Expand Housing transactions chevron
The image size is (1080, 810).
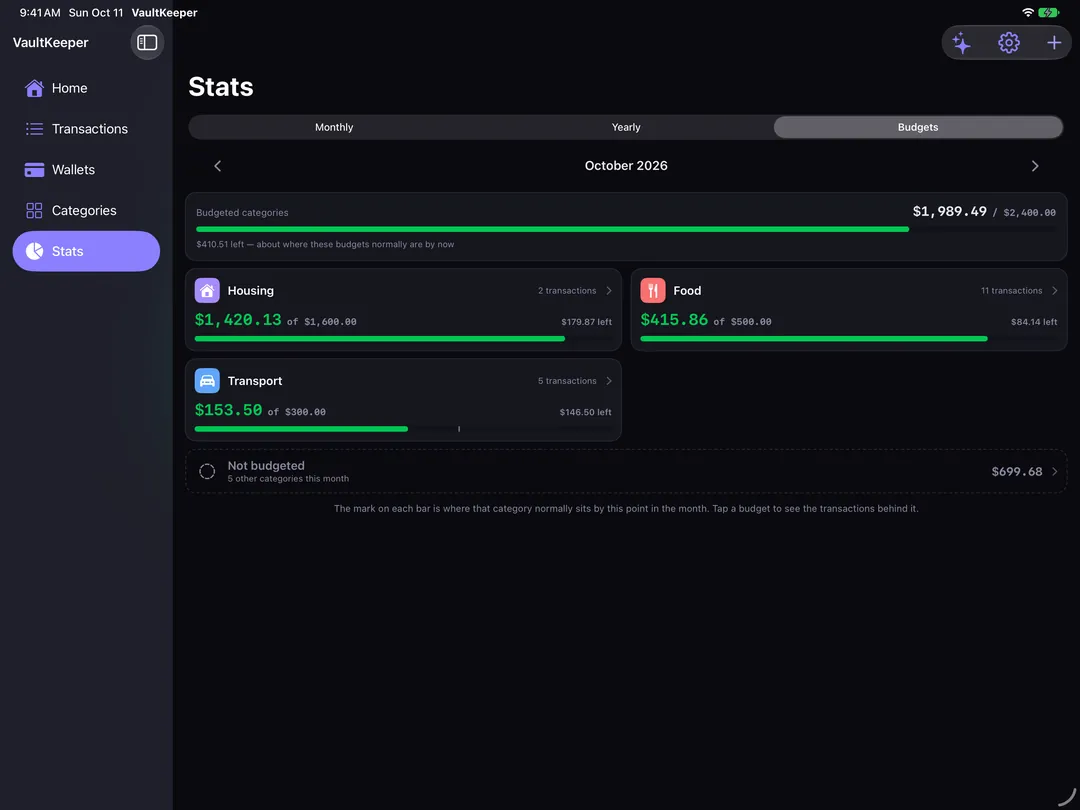609,291
